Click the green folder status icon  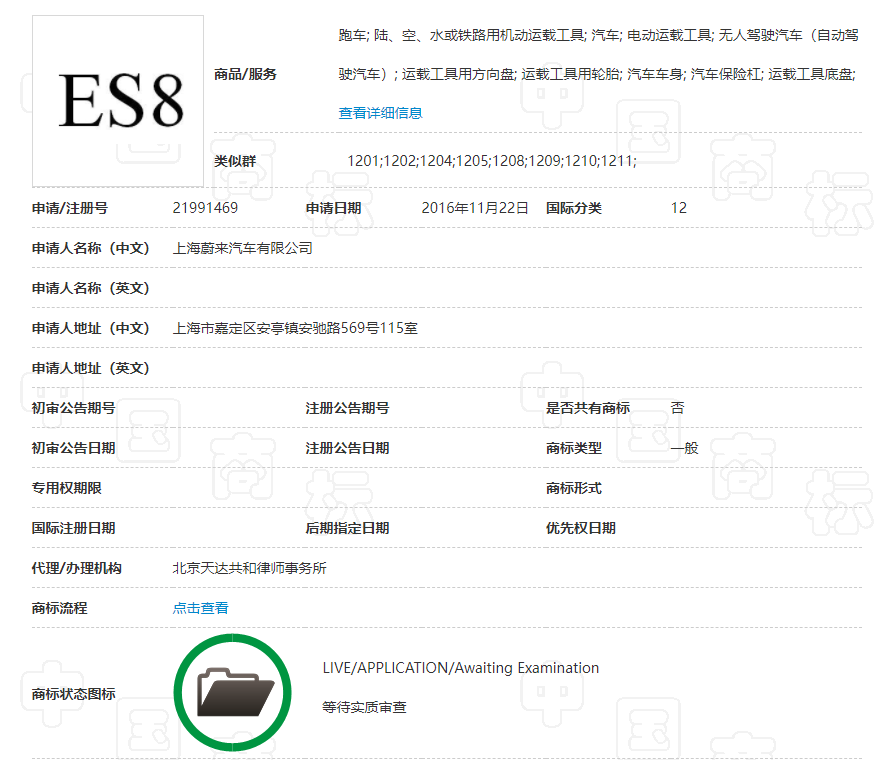pyautogui.click(x=232, y=691)
